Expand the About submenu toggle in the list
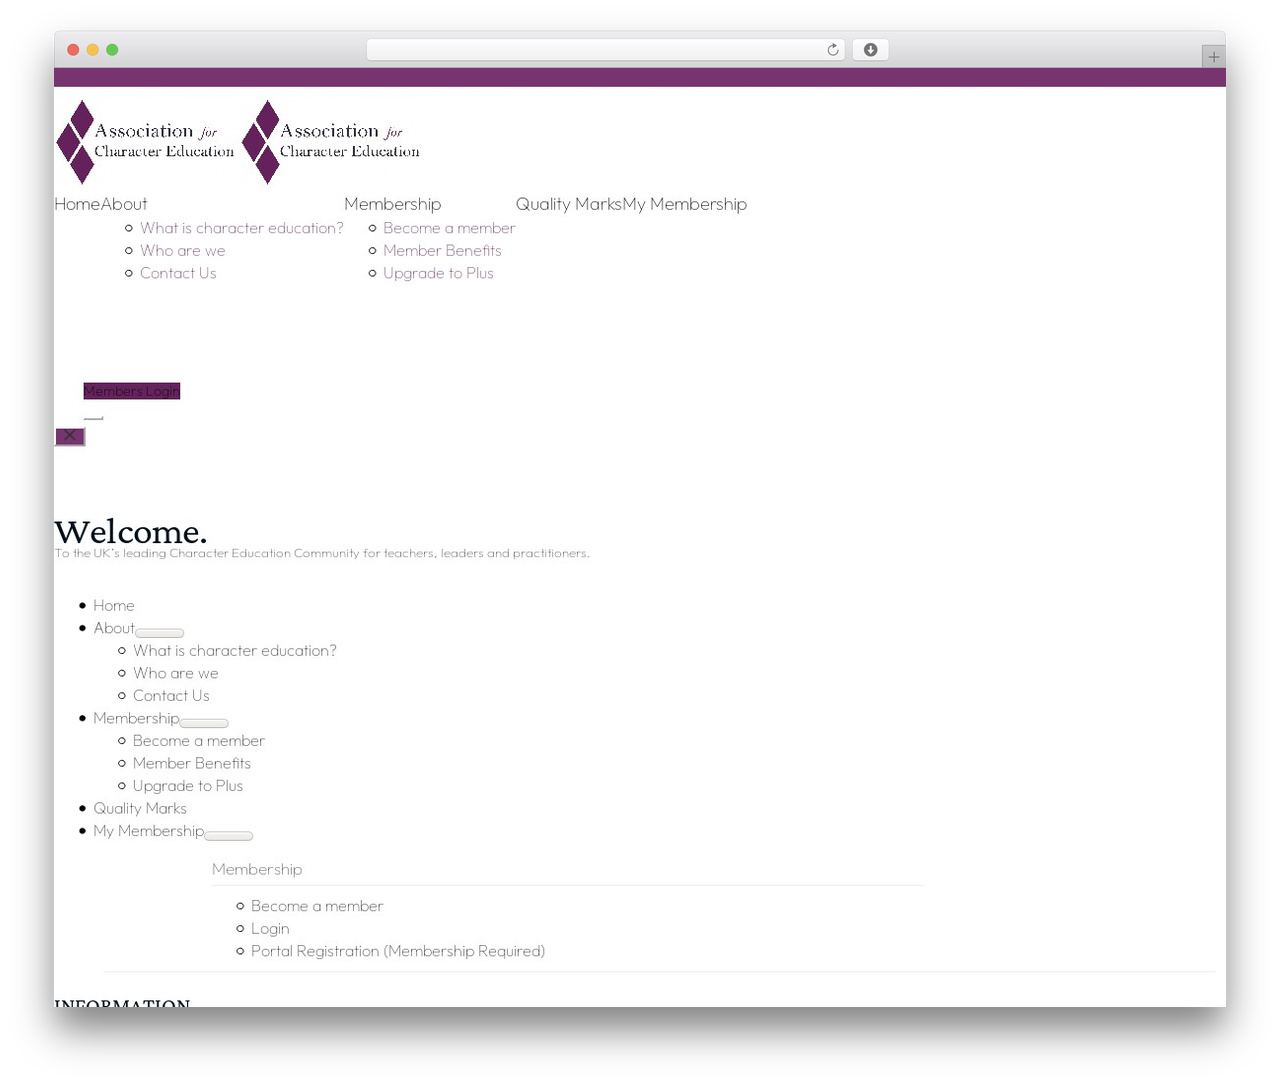Screen dimensions: 1280x1084 tap(160, 633)
